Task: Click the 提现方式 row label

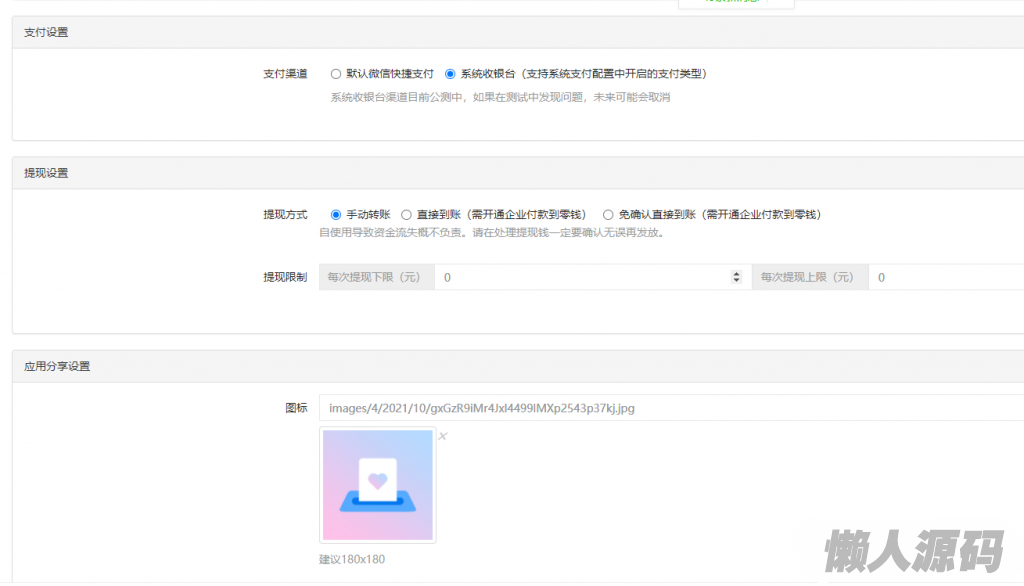Action: tap(285, 214)
